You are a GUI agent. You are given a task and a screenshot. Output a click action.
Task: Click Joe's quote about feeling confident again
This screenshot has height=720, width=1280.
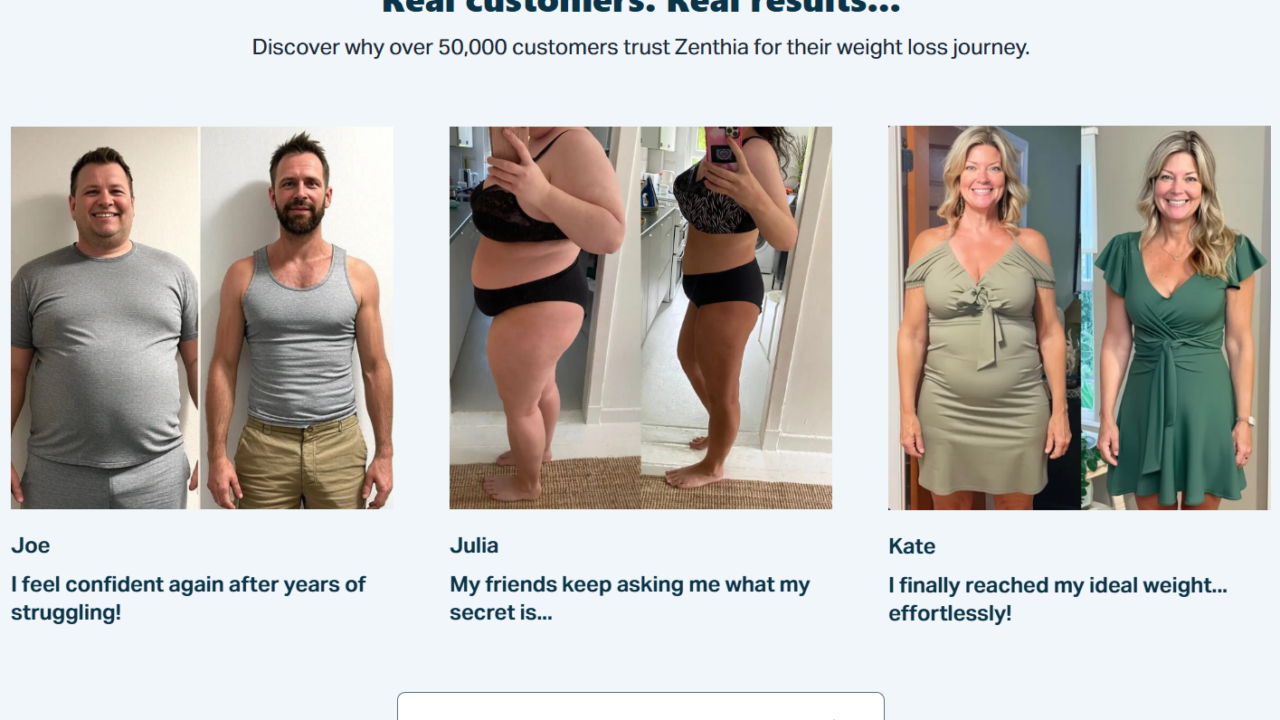click(x=188, y=598)
